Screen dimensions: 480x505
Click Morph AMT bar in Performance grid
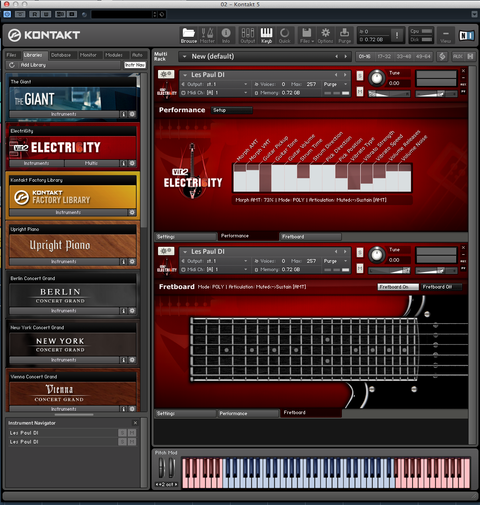pyautogui.click(x=240, y=178)
